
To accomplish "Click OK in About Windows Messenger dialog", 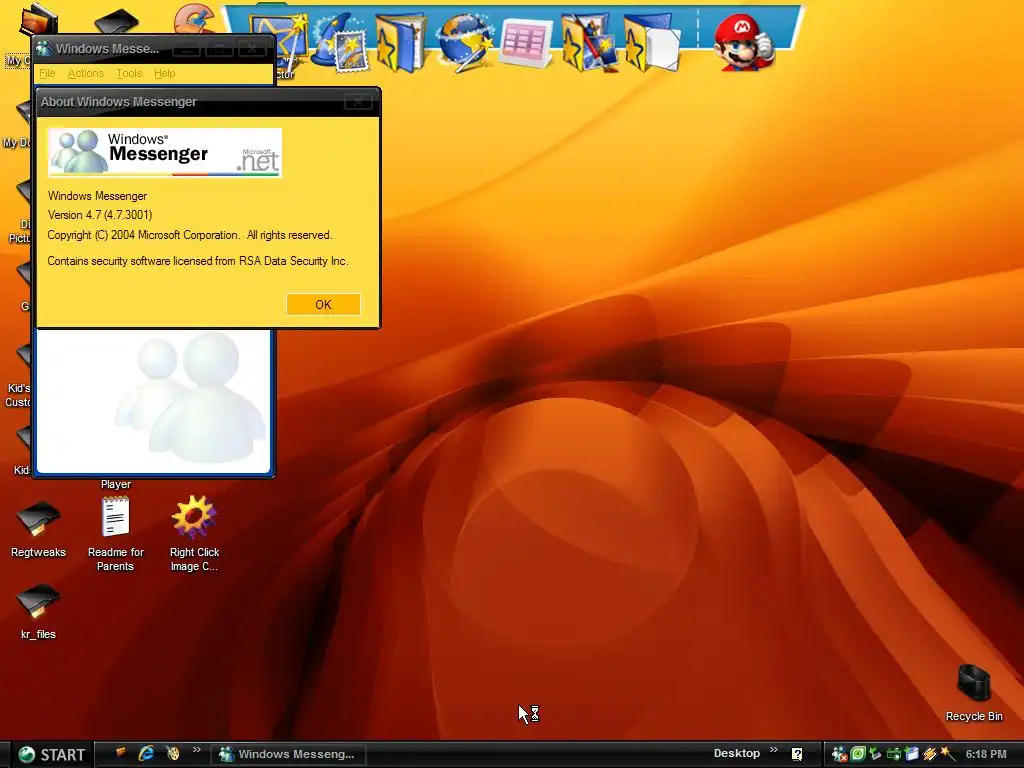I will (x=323, y=304).
